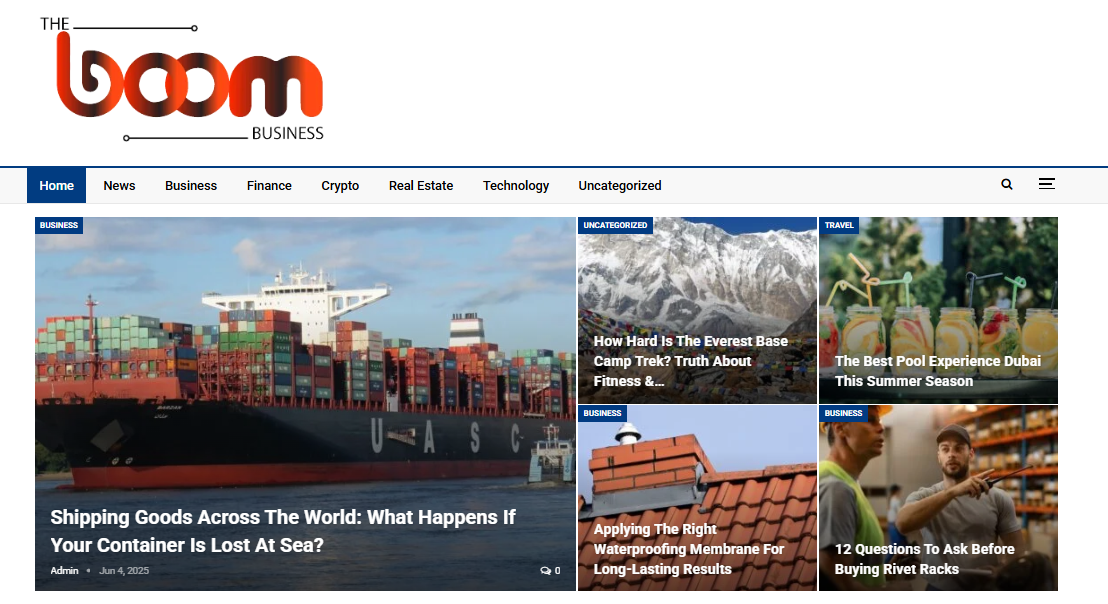The image size is (1108, 604).
Task: Open the hamburger side menu icon
Action: 1047,184
